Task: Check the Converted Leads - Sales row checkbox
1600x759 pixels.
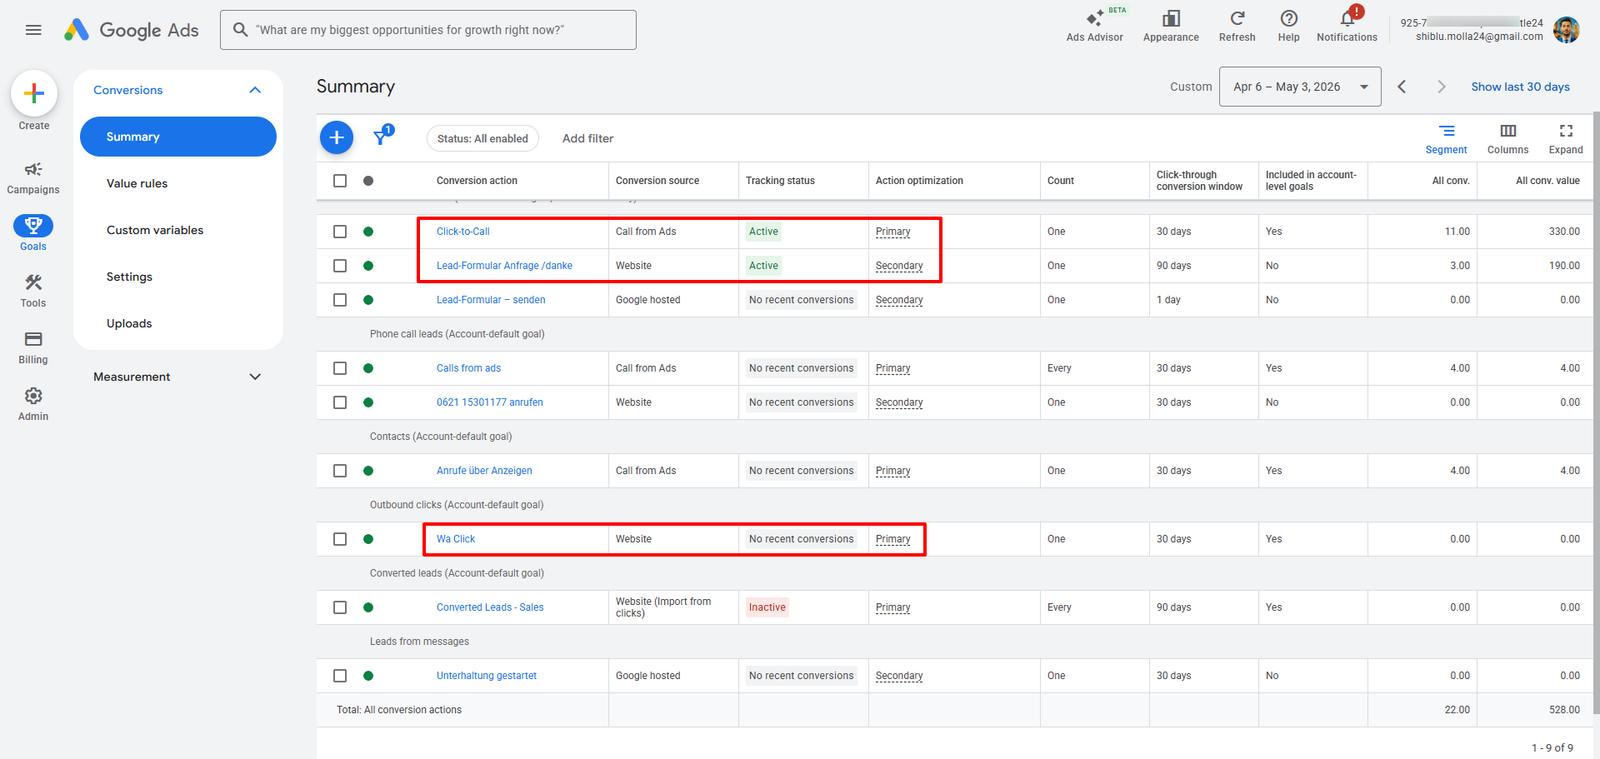Action: (340, 607)
